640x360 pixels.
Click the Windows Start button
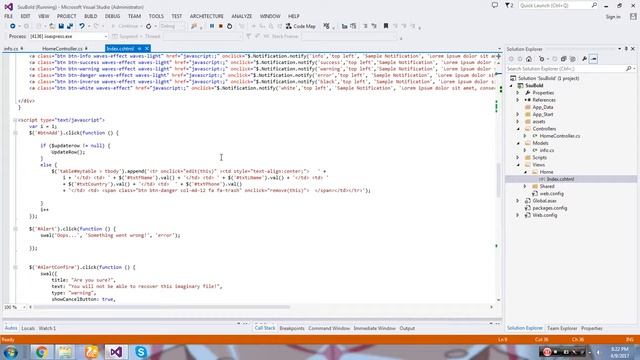pos(11,352)
